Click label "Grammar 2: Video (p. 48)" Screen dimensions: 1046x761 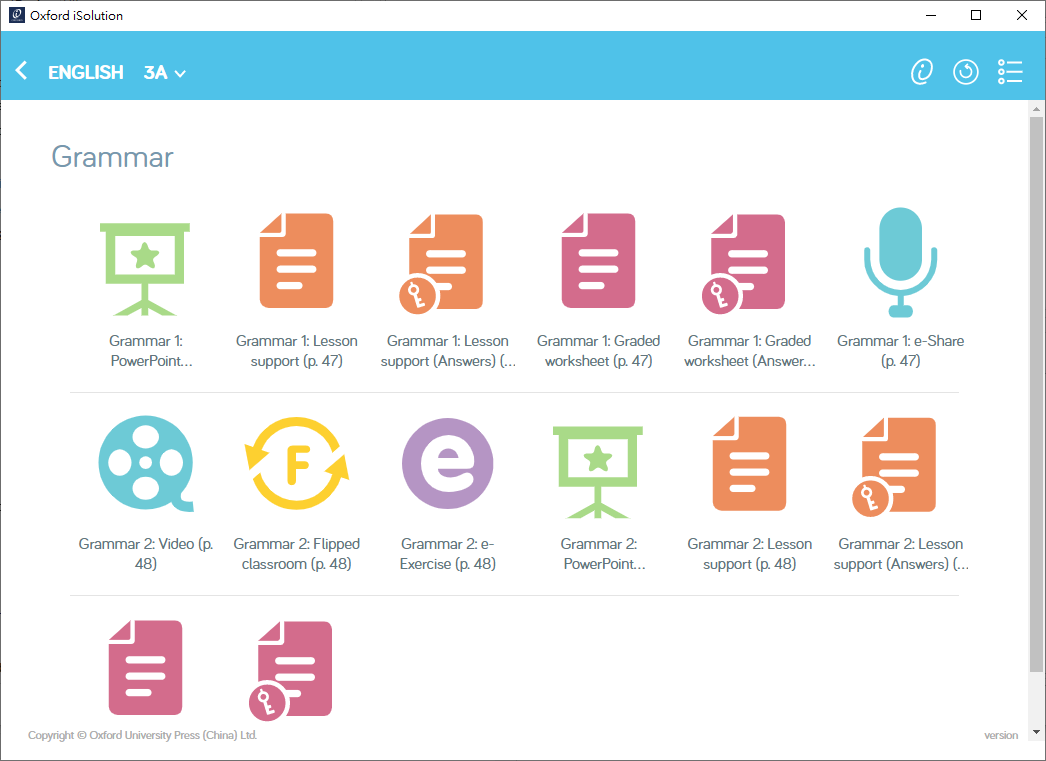coord(145,554)
